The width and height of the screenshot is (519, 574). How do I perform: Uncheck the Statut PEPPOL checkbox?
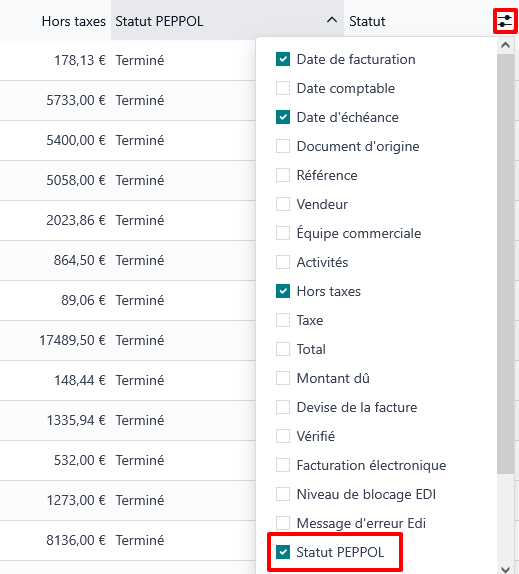[283, 552]
